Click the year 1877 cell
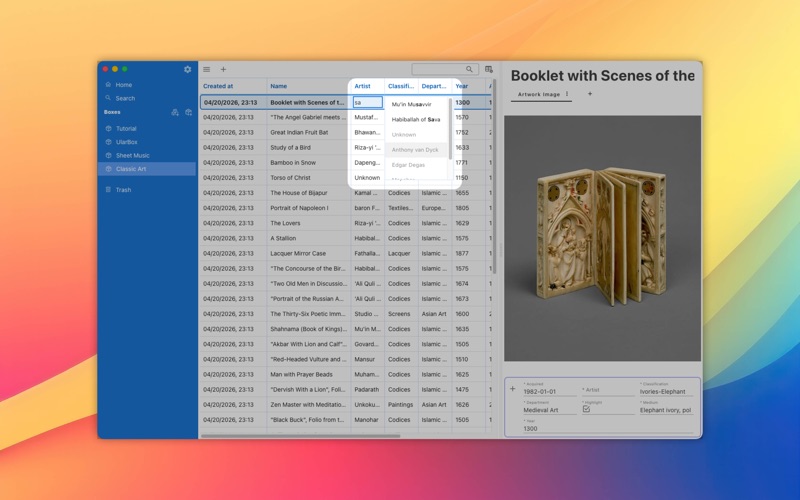This screenshot has width=800, height=500. [469, 254]
